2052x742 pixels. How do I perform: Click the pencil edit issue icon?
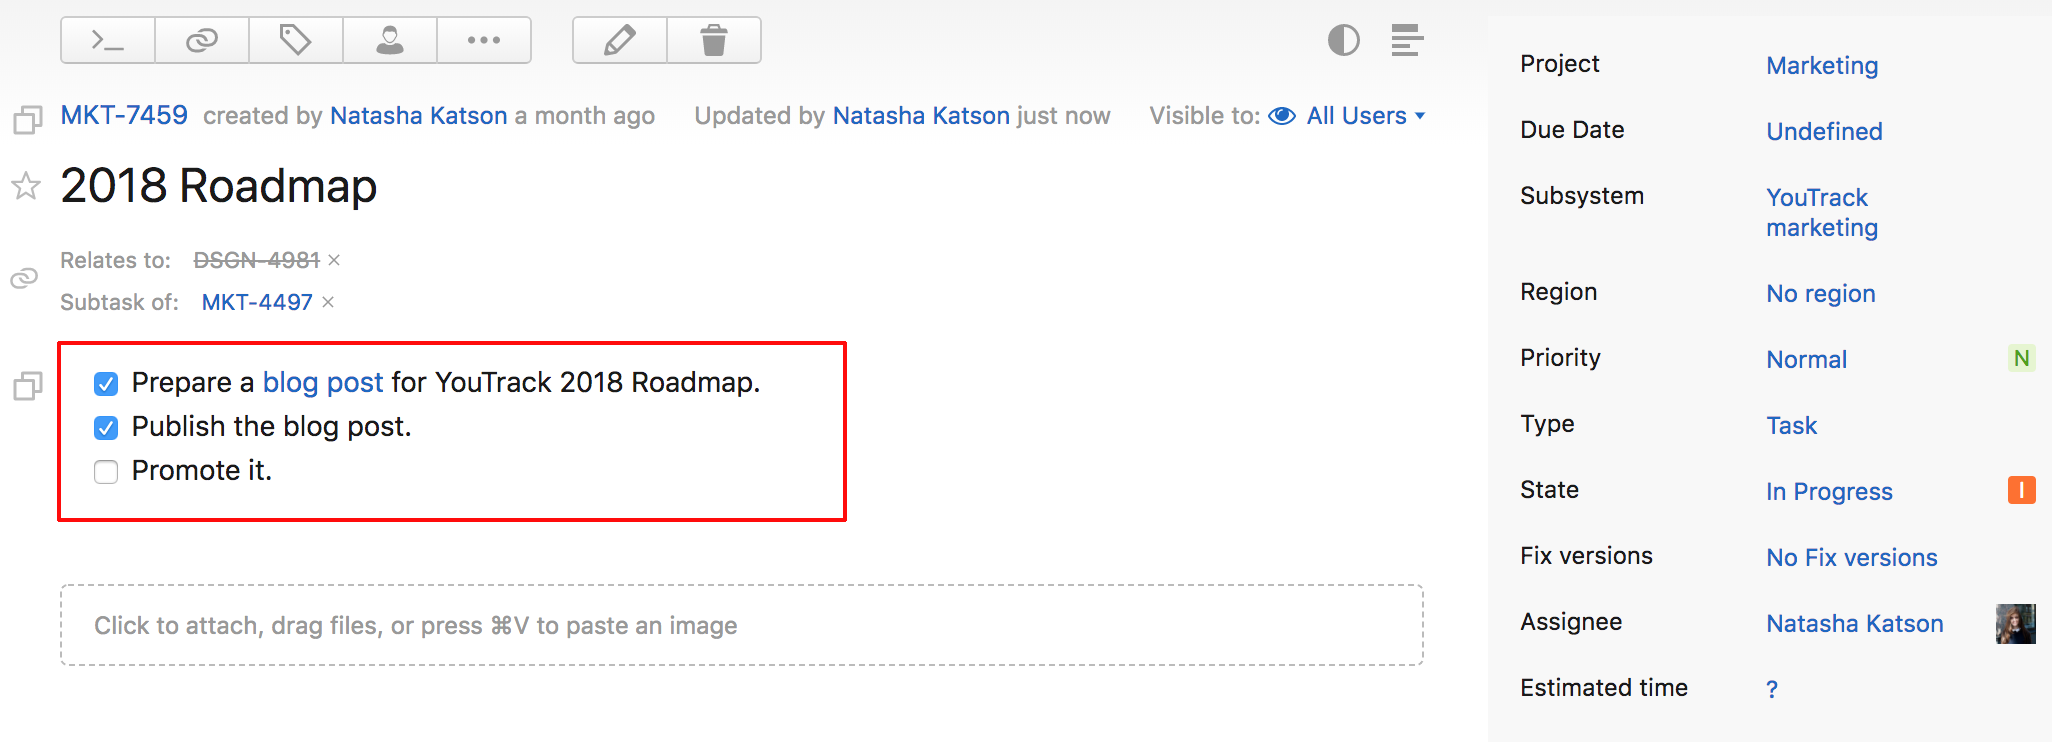[620, 40]
